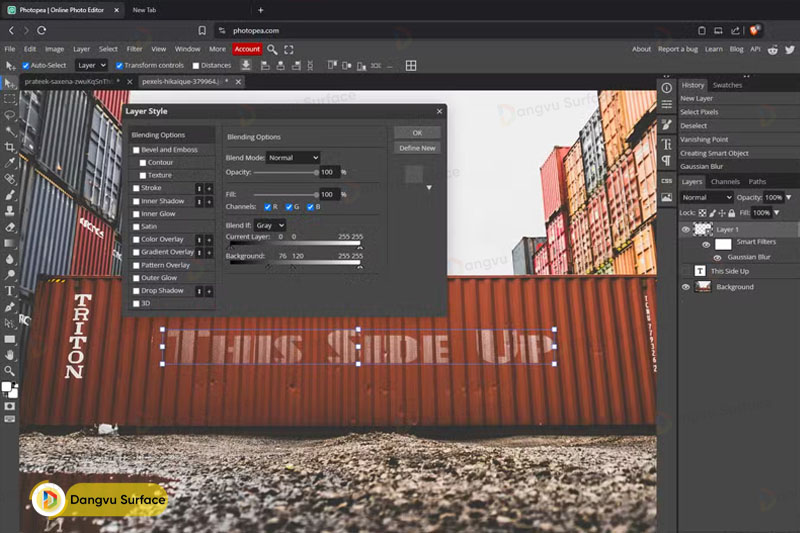Select the Eyedropper tool
This screenshot has width=800, height=533.
[x=10, y=163]
